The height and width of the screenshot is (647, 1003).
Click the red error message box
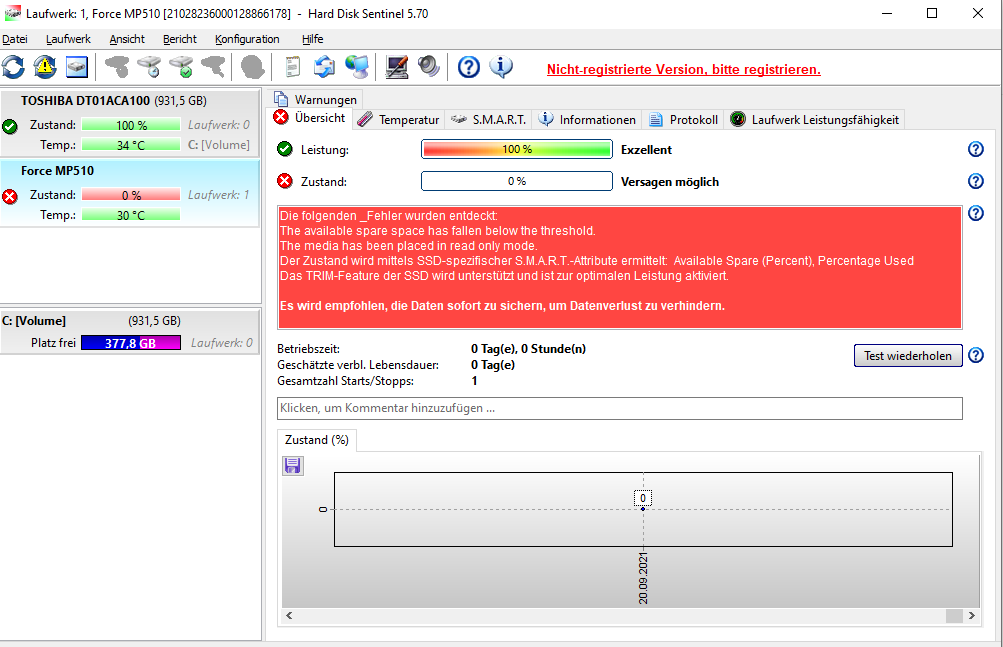620,267
